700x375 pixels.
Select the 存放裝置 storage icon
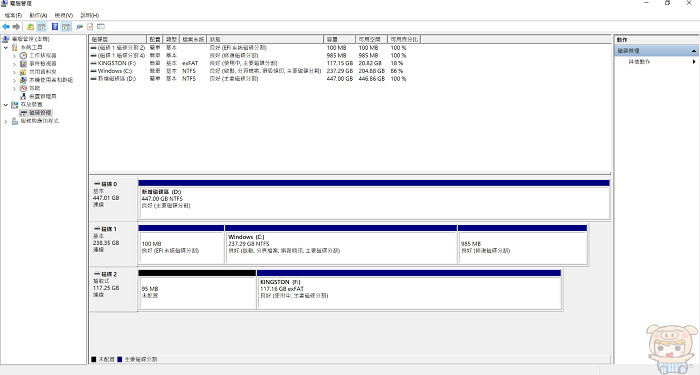[x=14, y=104]
